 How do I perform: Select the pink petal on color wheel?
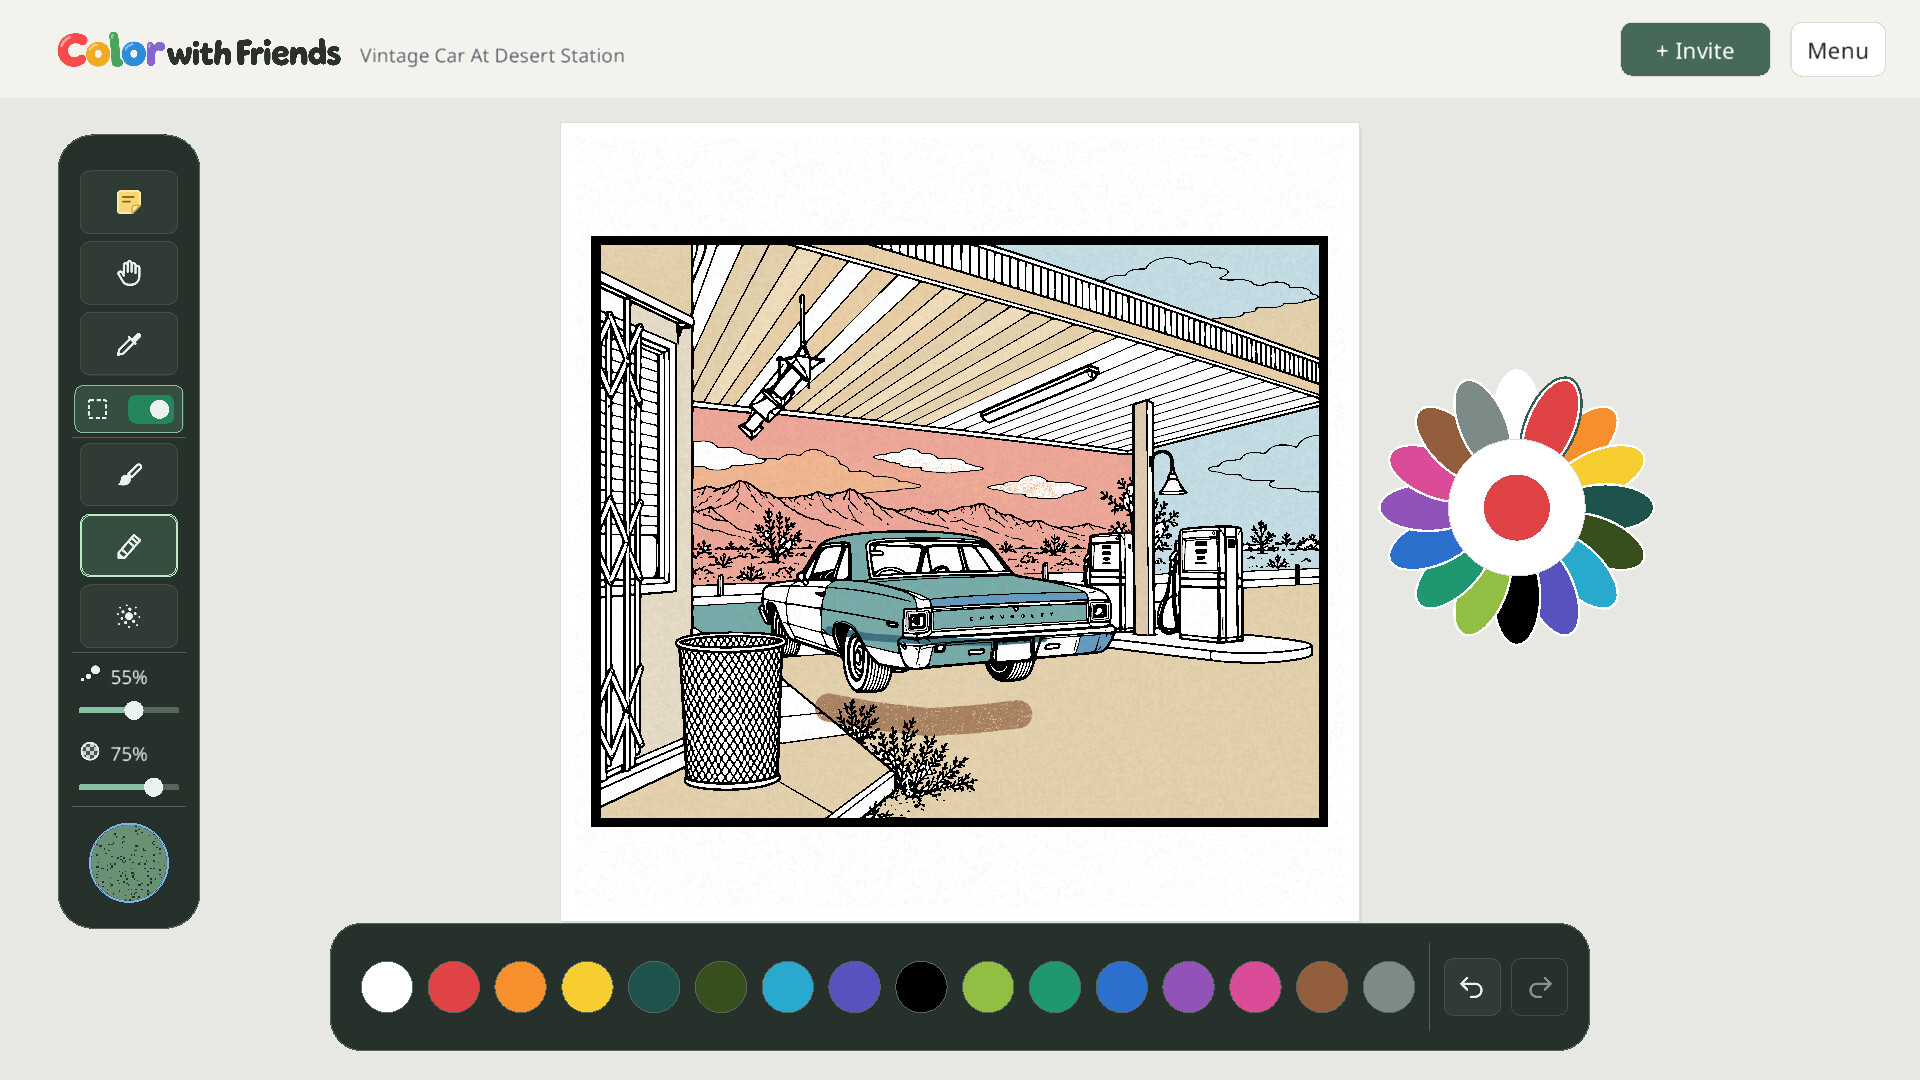click(x=1422, y=470)
